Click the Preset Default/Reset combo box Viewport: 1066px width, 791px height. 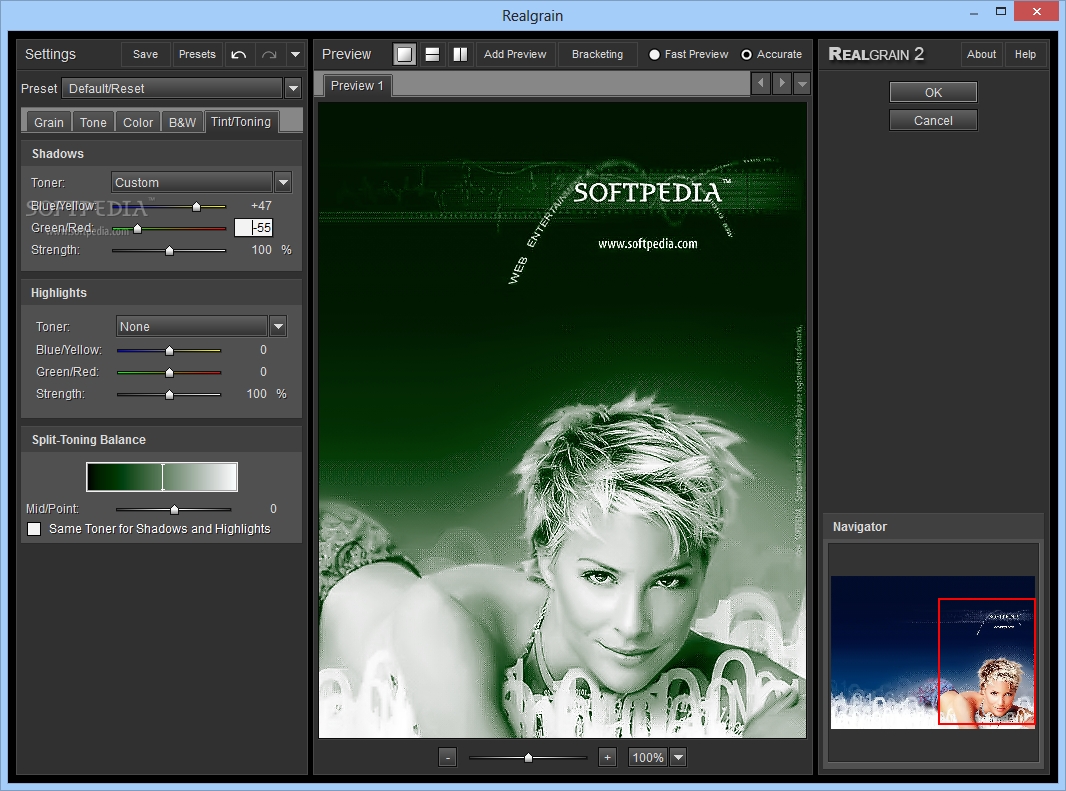(x=172, y=88)
